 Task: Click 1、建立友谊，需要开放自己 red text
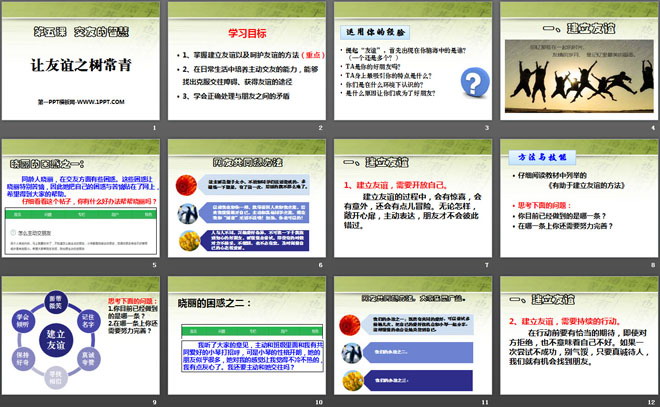click(396, 185)
